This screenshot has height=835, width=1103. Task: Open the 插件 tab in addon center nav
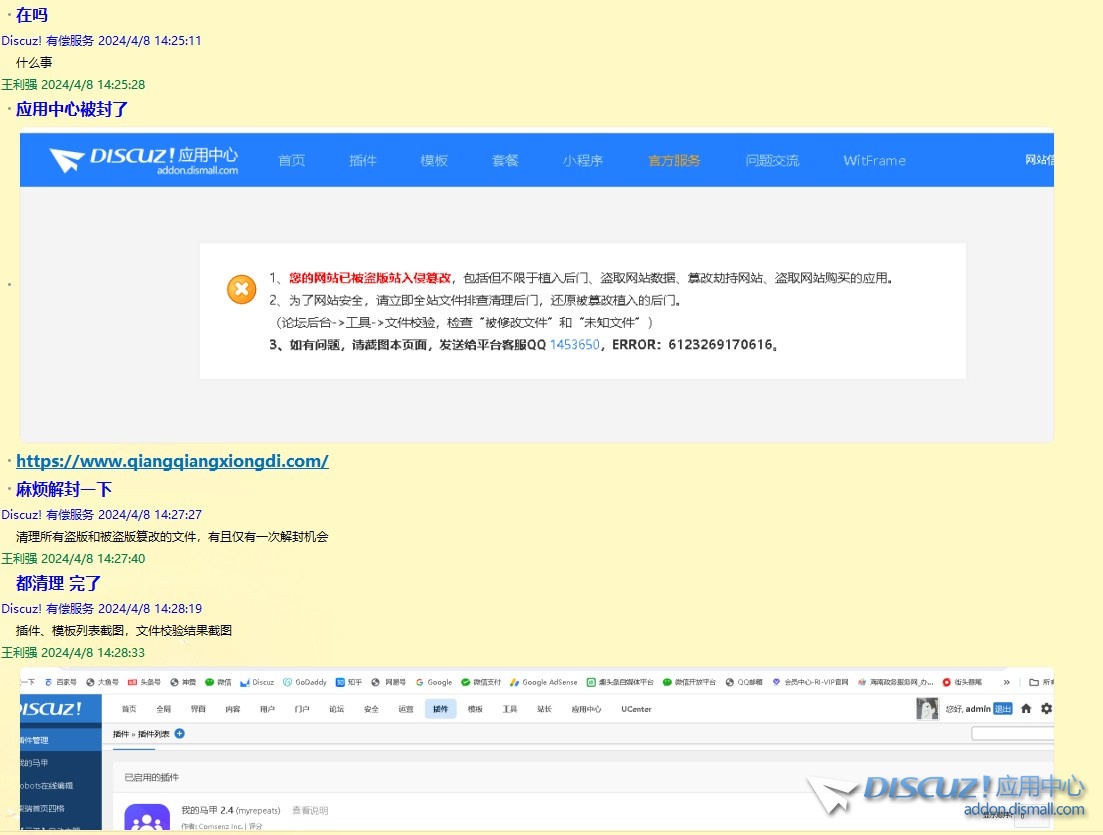pyautogui.click(x=362, y=160)
